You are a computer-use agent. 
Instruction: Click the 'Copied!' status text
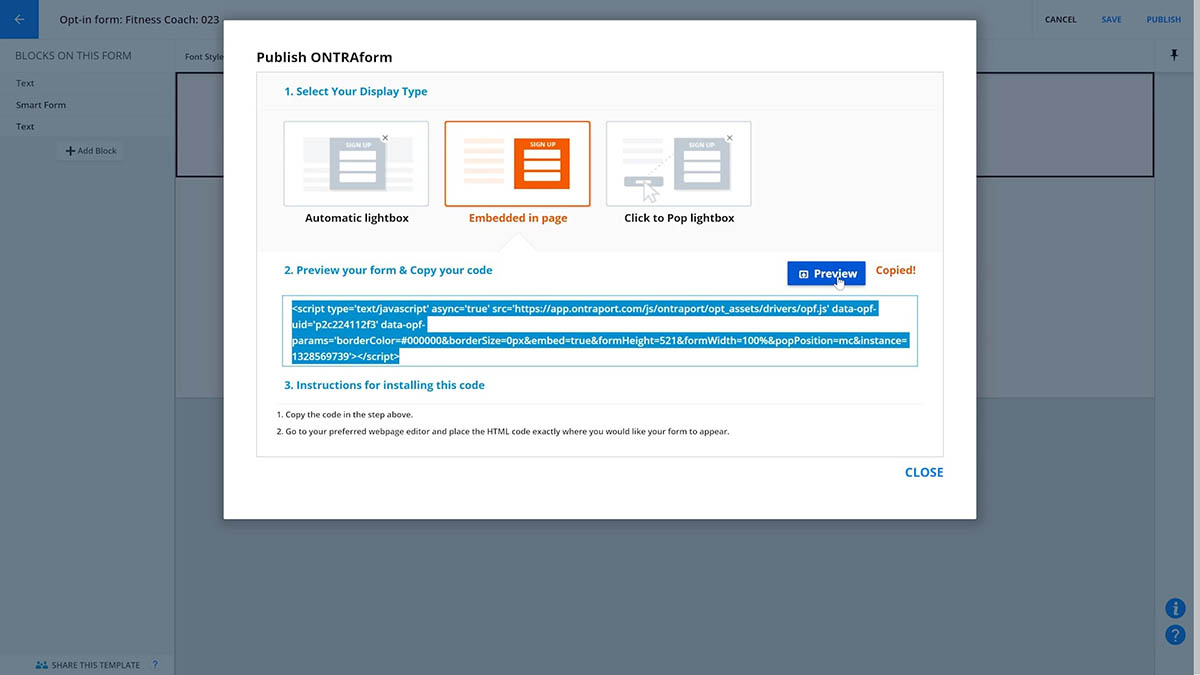[x=896, y=270]
